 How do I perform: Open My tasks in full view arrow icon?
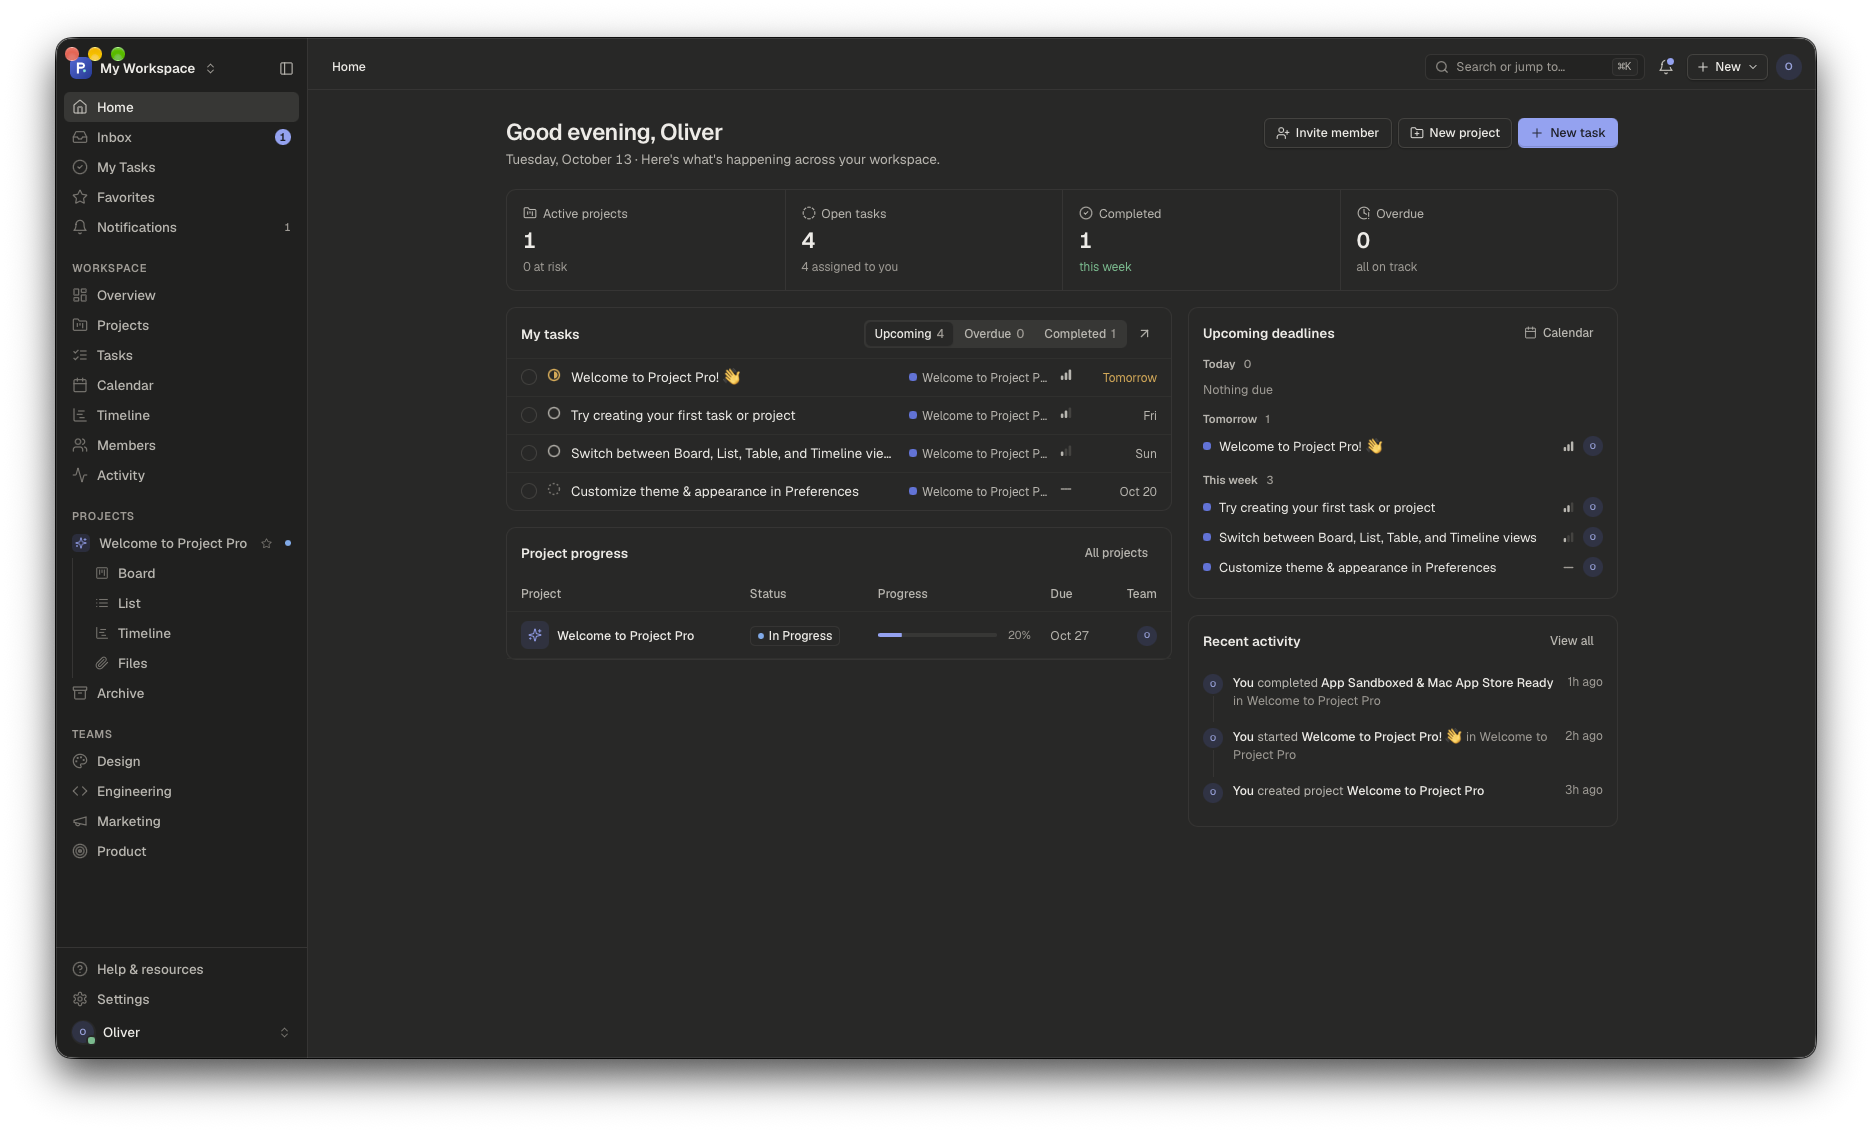(1144, 334)
